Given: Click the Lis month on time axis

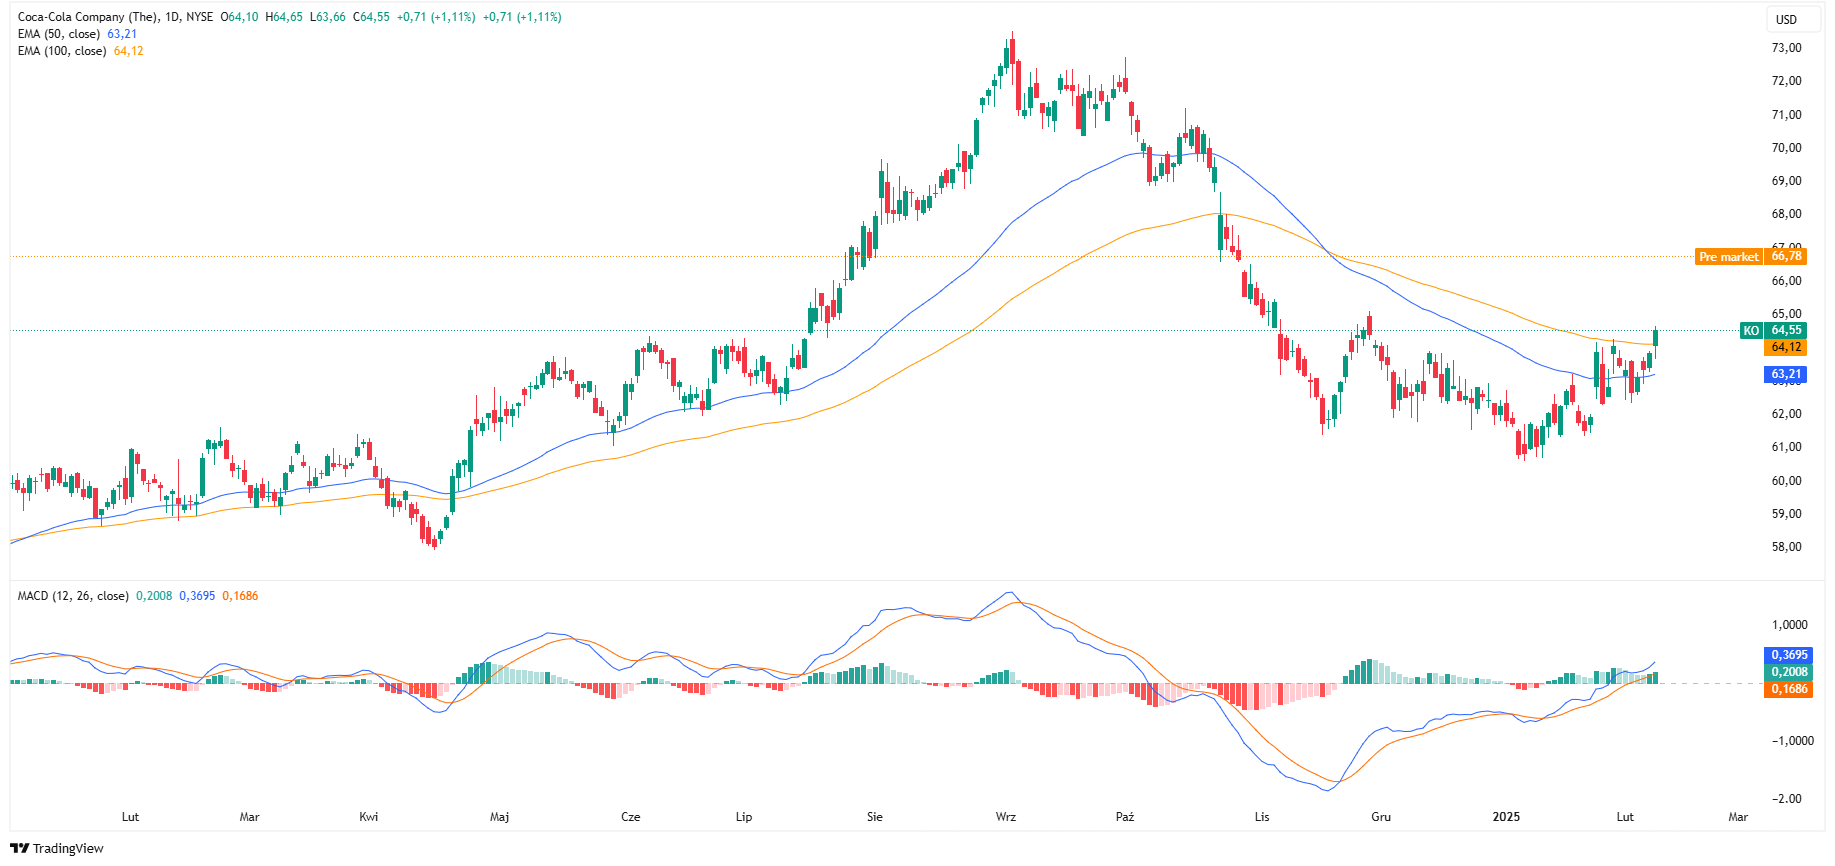Looking at the screenshot, I should (x=1262, y=817).
